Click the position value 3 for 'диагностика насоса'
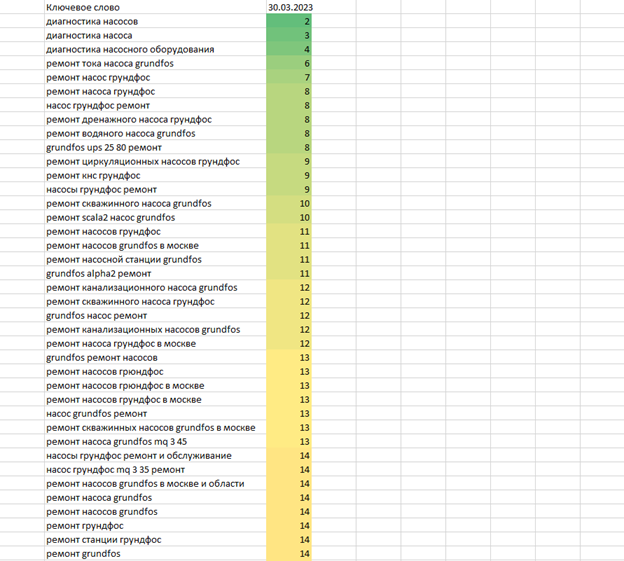This screenshot has width=624, height=561. click(289, 35)
